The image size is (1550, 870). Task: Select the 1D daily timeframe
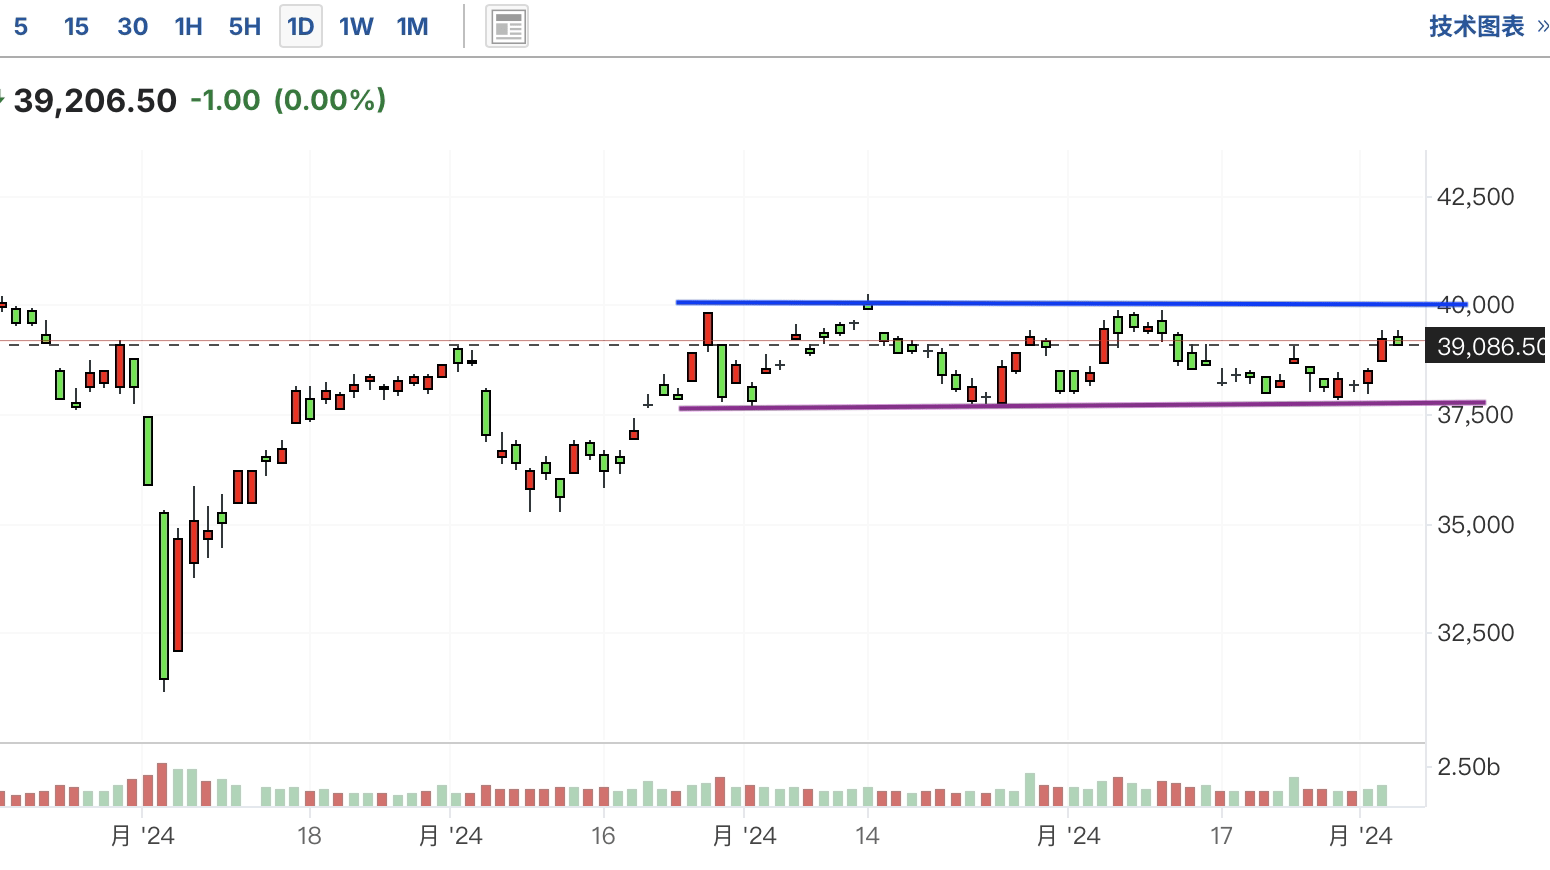point(301,27)
